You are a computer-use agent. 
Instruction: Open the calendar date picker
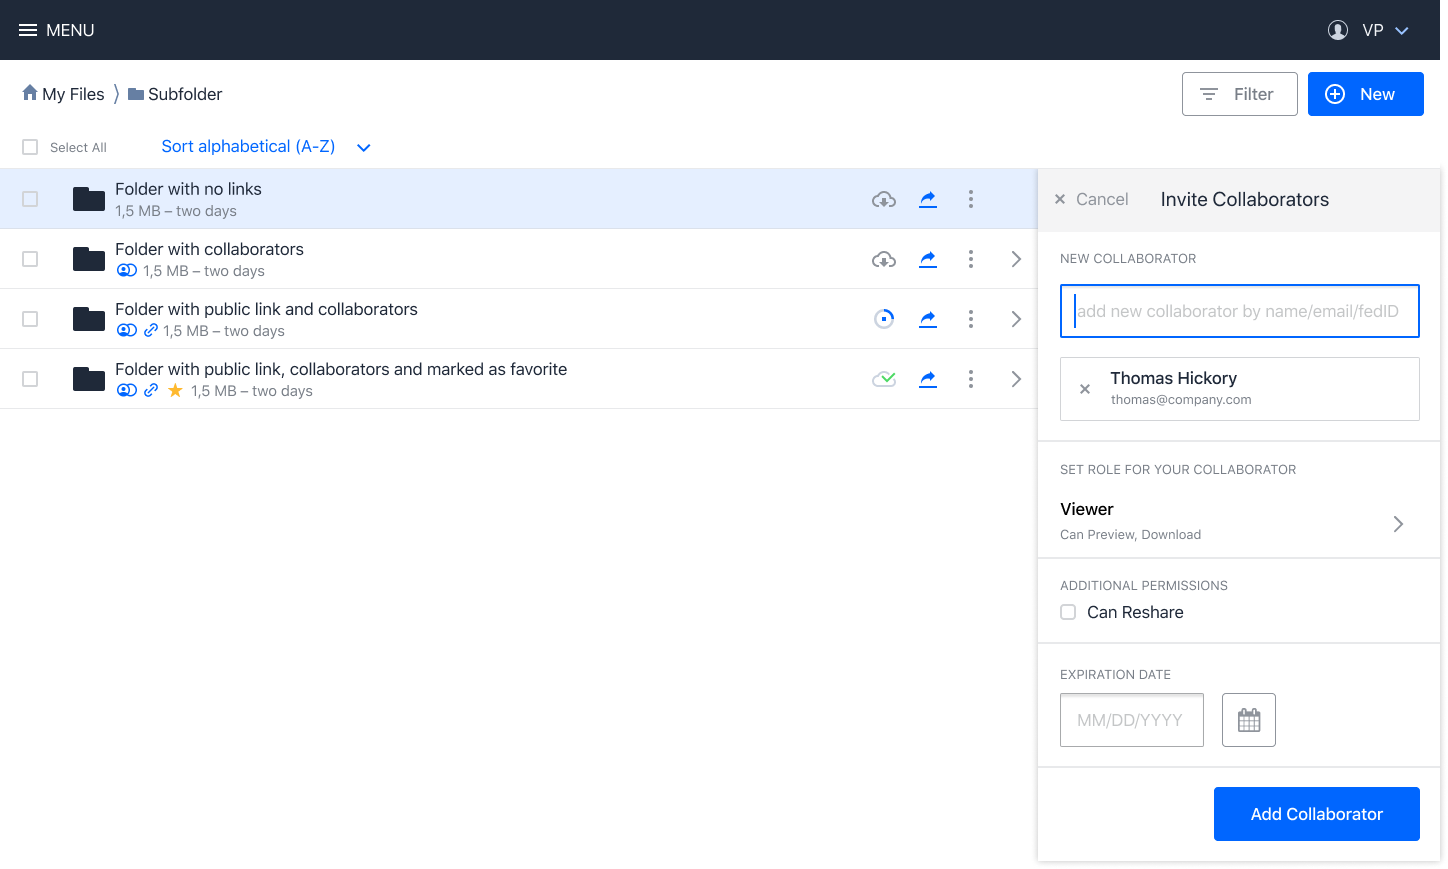[x=1249, y=720]
